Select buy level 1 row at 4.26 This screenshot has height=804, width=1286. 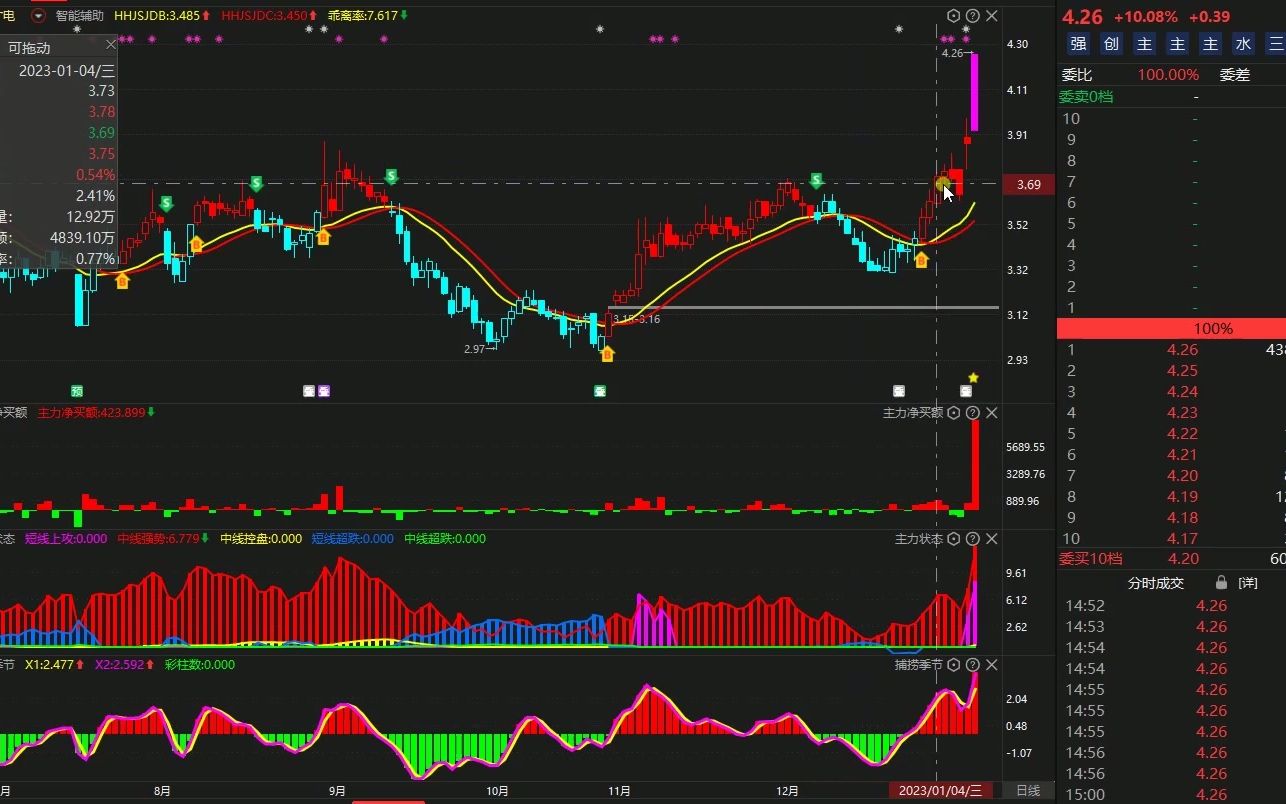pos(1171,350)
